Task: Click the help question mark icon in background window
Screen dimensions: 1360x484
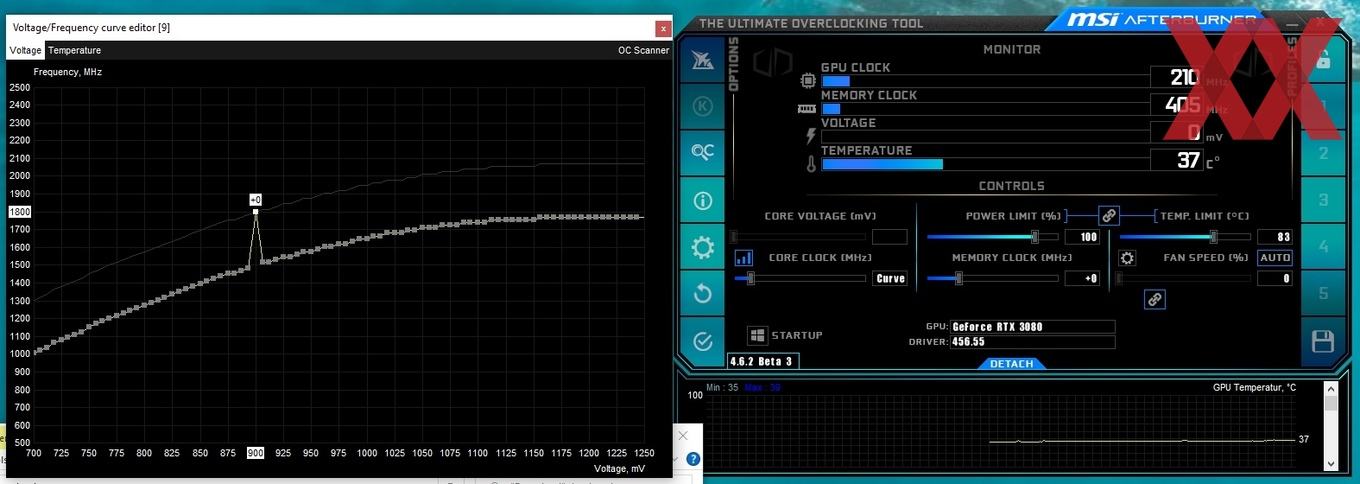Action: coord(693,459)
